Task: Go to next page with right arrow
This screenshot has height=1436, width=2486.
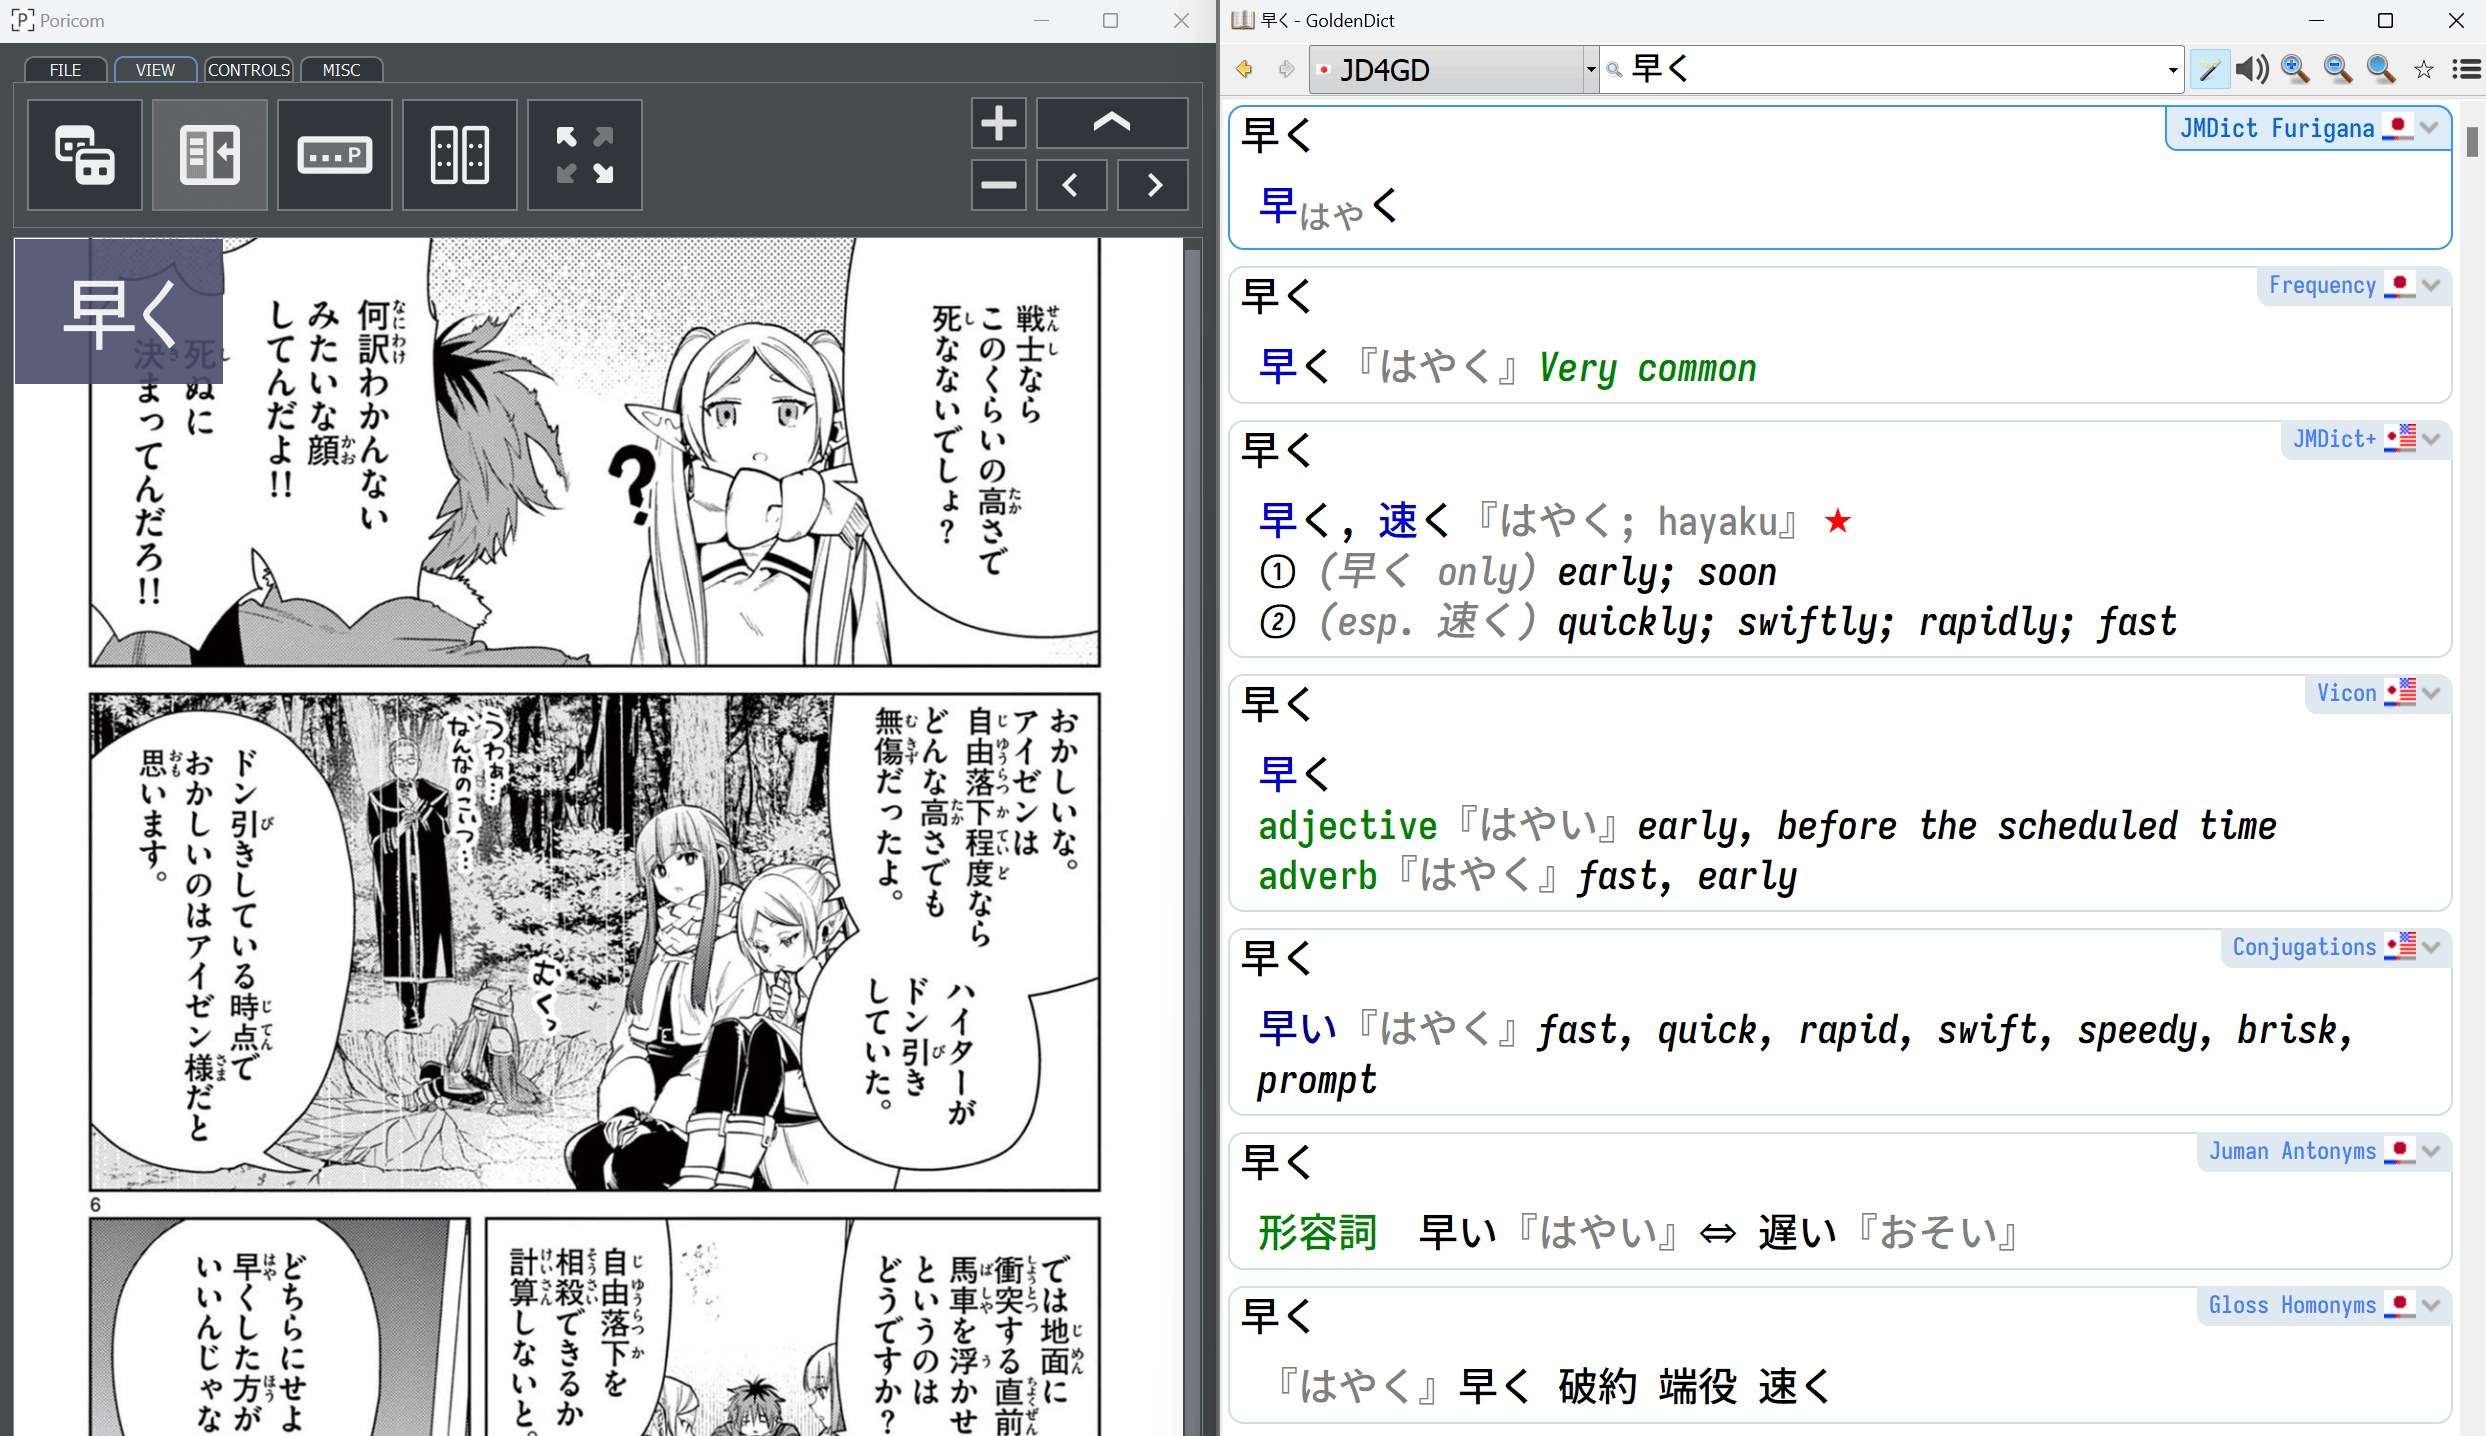Action: 1154,185
